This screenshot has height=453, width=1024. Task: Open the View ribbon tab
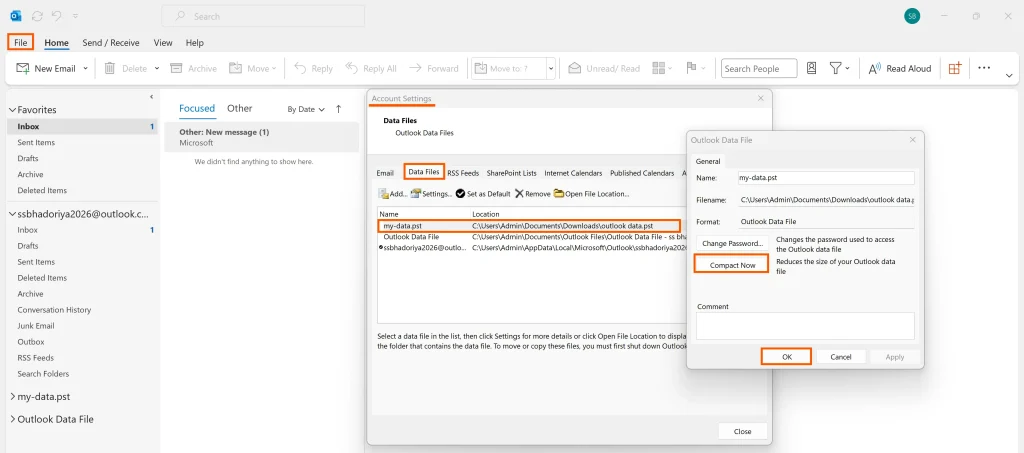pyautogui.click(x=163, y=42)
